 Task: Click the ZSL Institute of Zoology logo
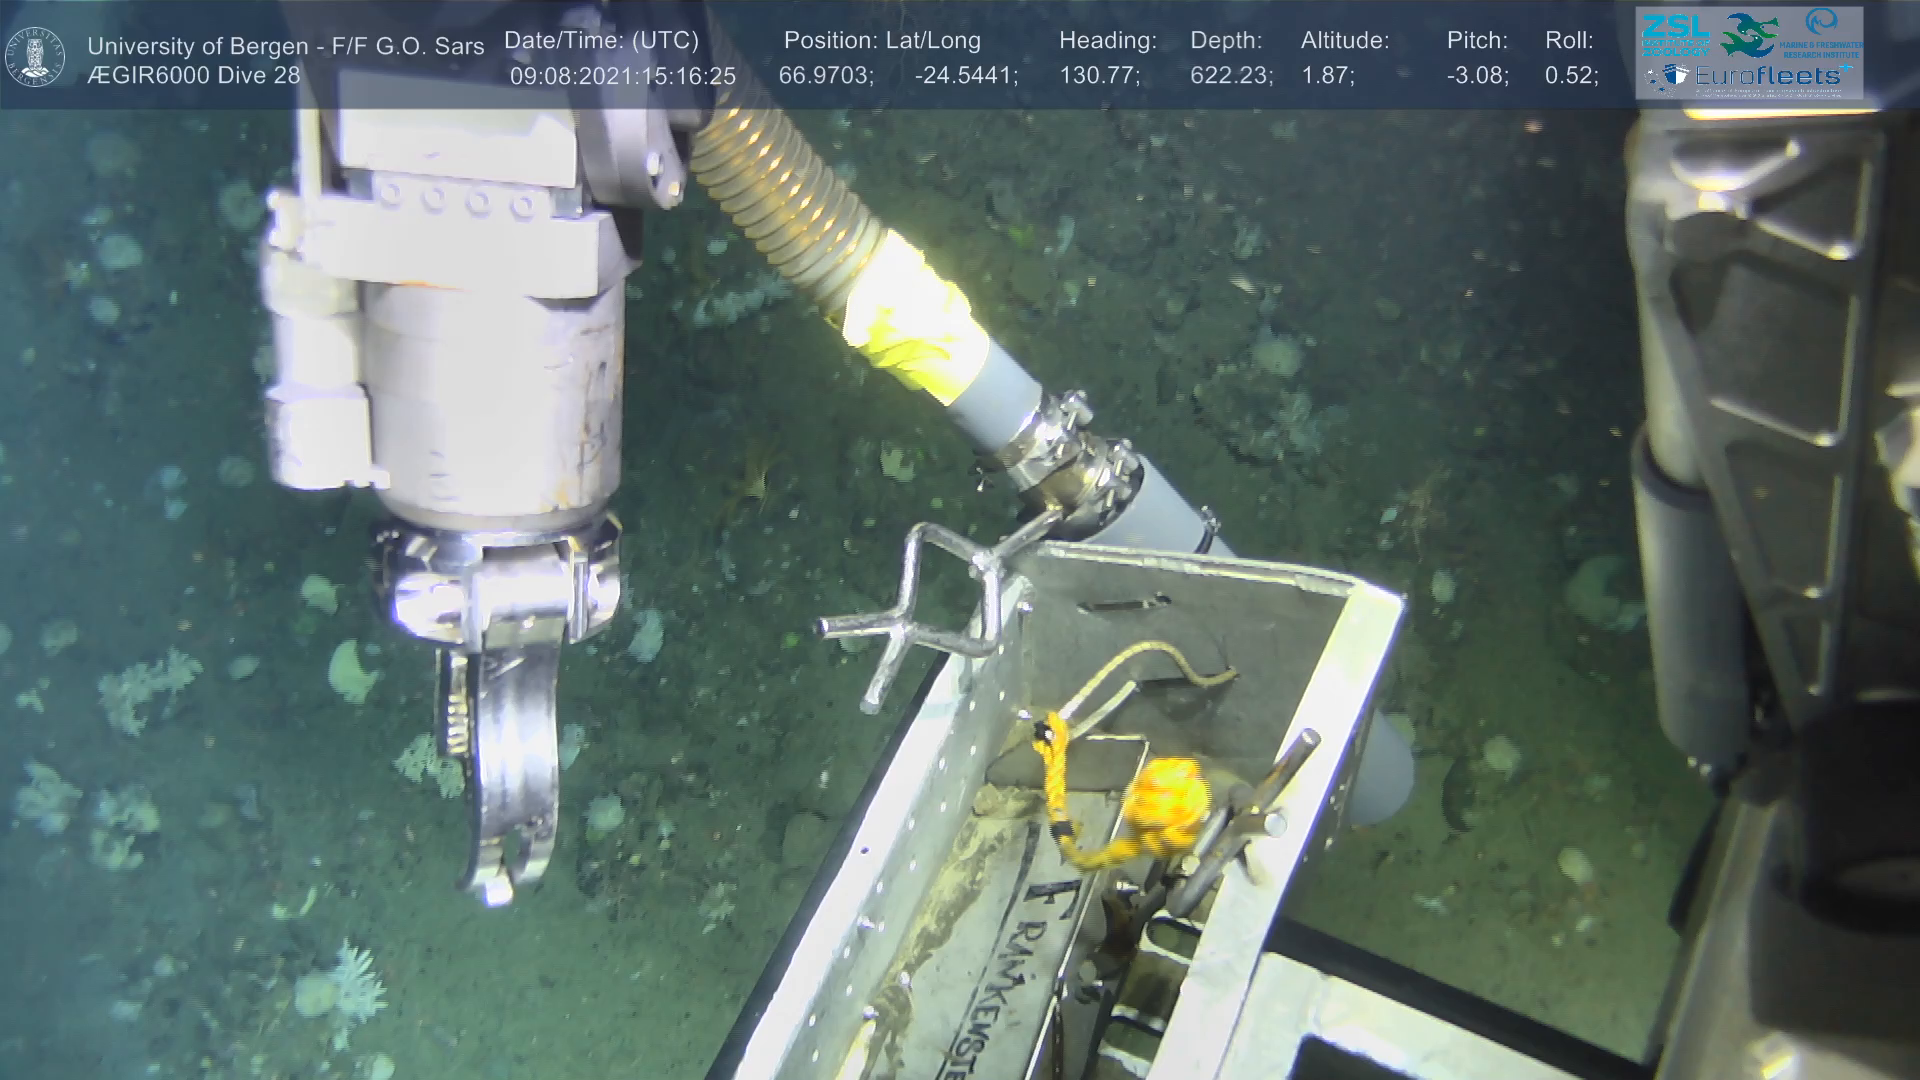[x=1675, y=35]
